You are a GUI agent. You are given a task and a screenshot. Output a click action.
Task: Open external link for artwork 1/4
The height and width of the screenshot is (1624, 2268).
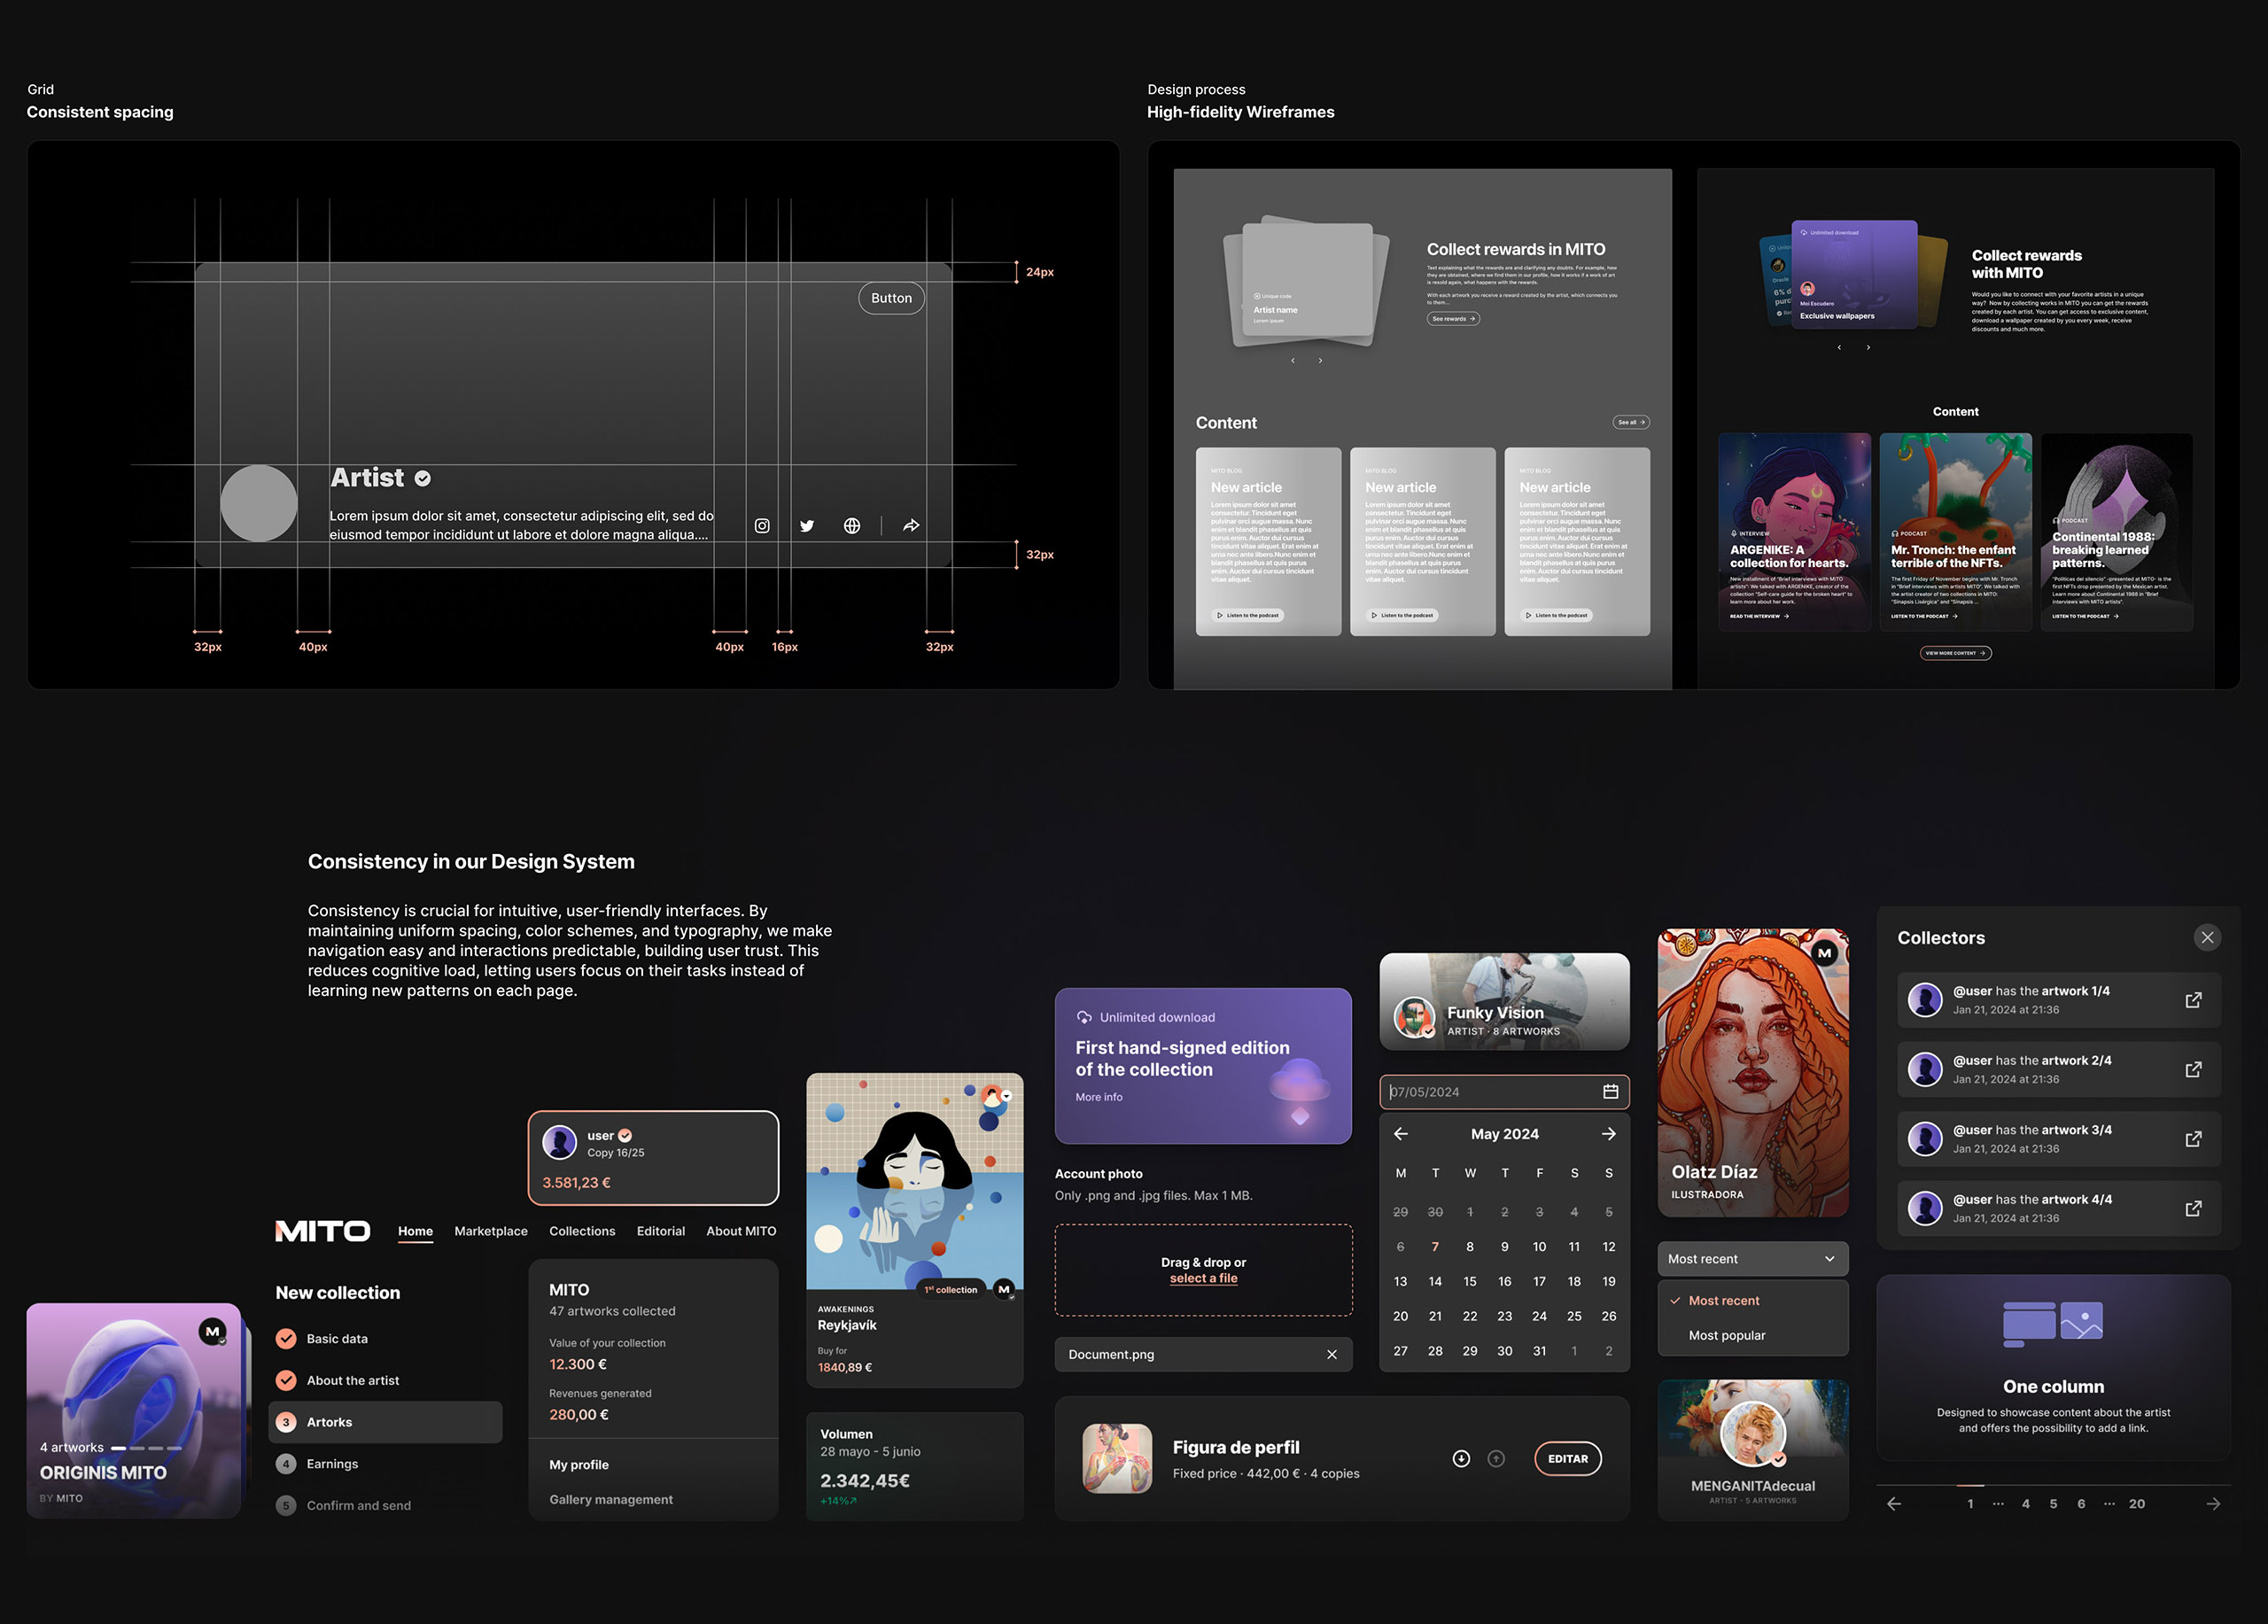(x=2193, y=1000)
